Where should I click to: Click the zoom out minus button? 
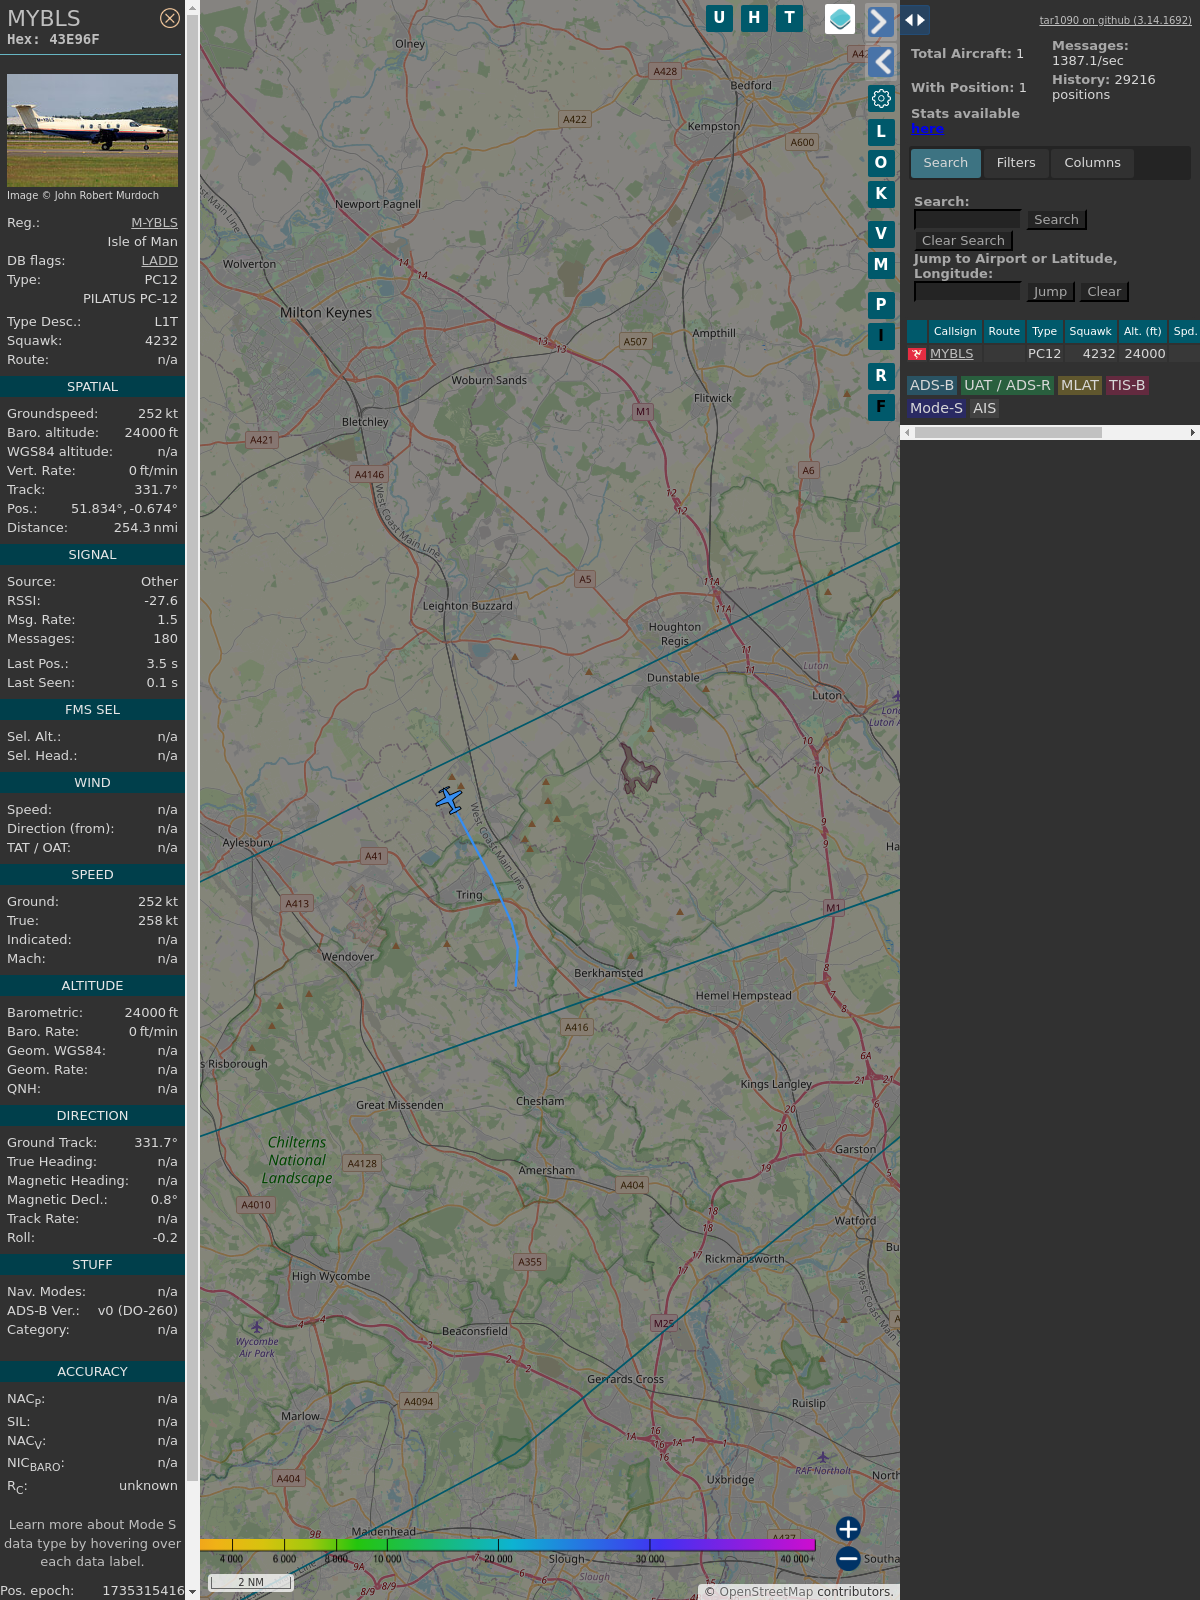pyautogui.click(x=848, y=1558)
